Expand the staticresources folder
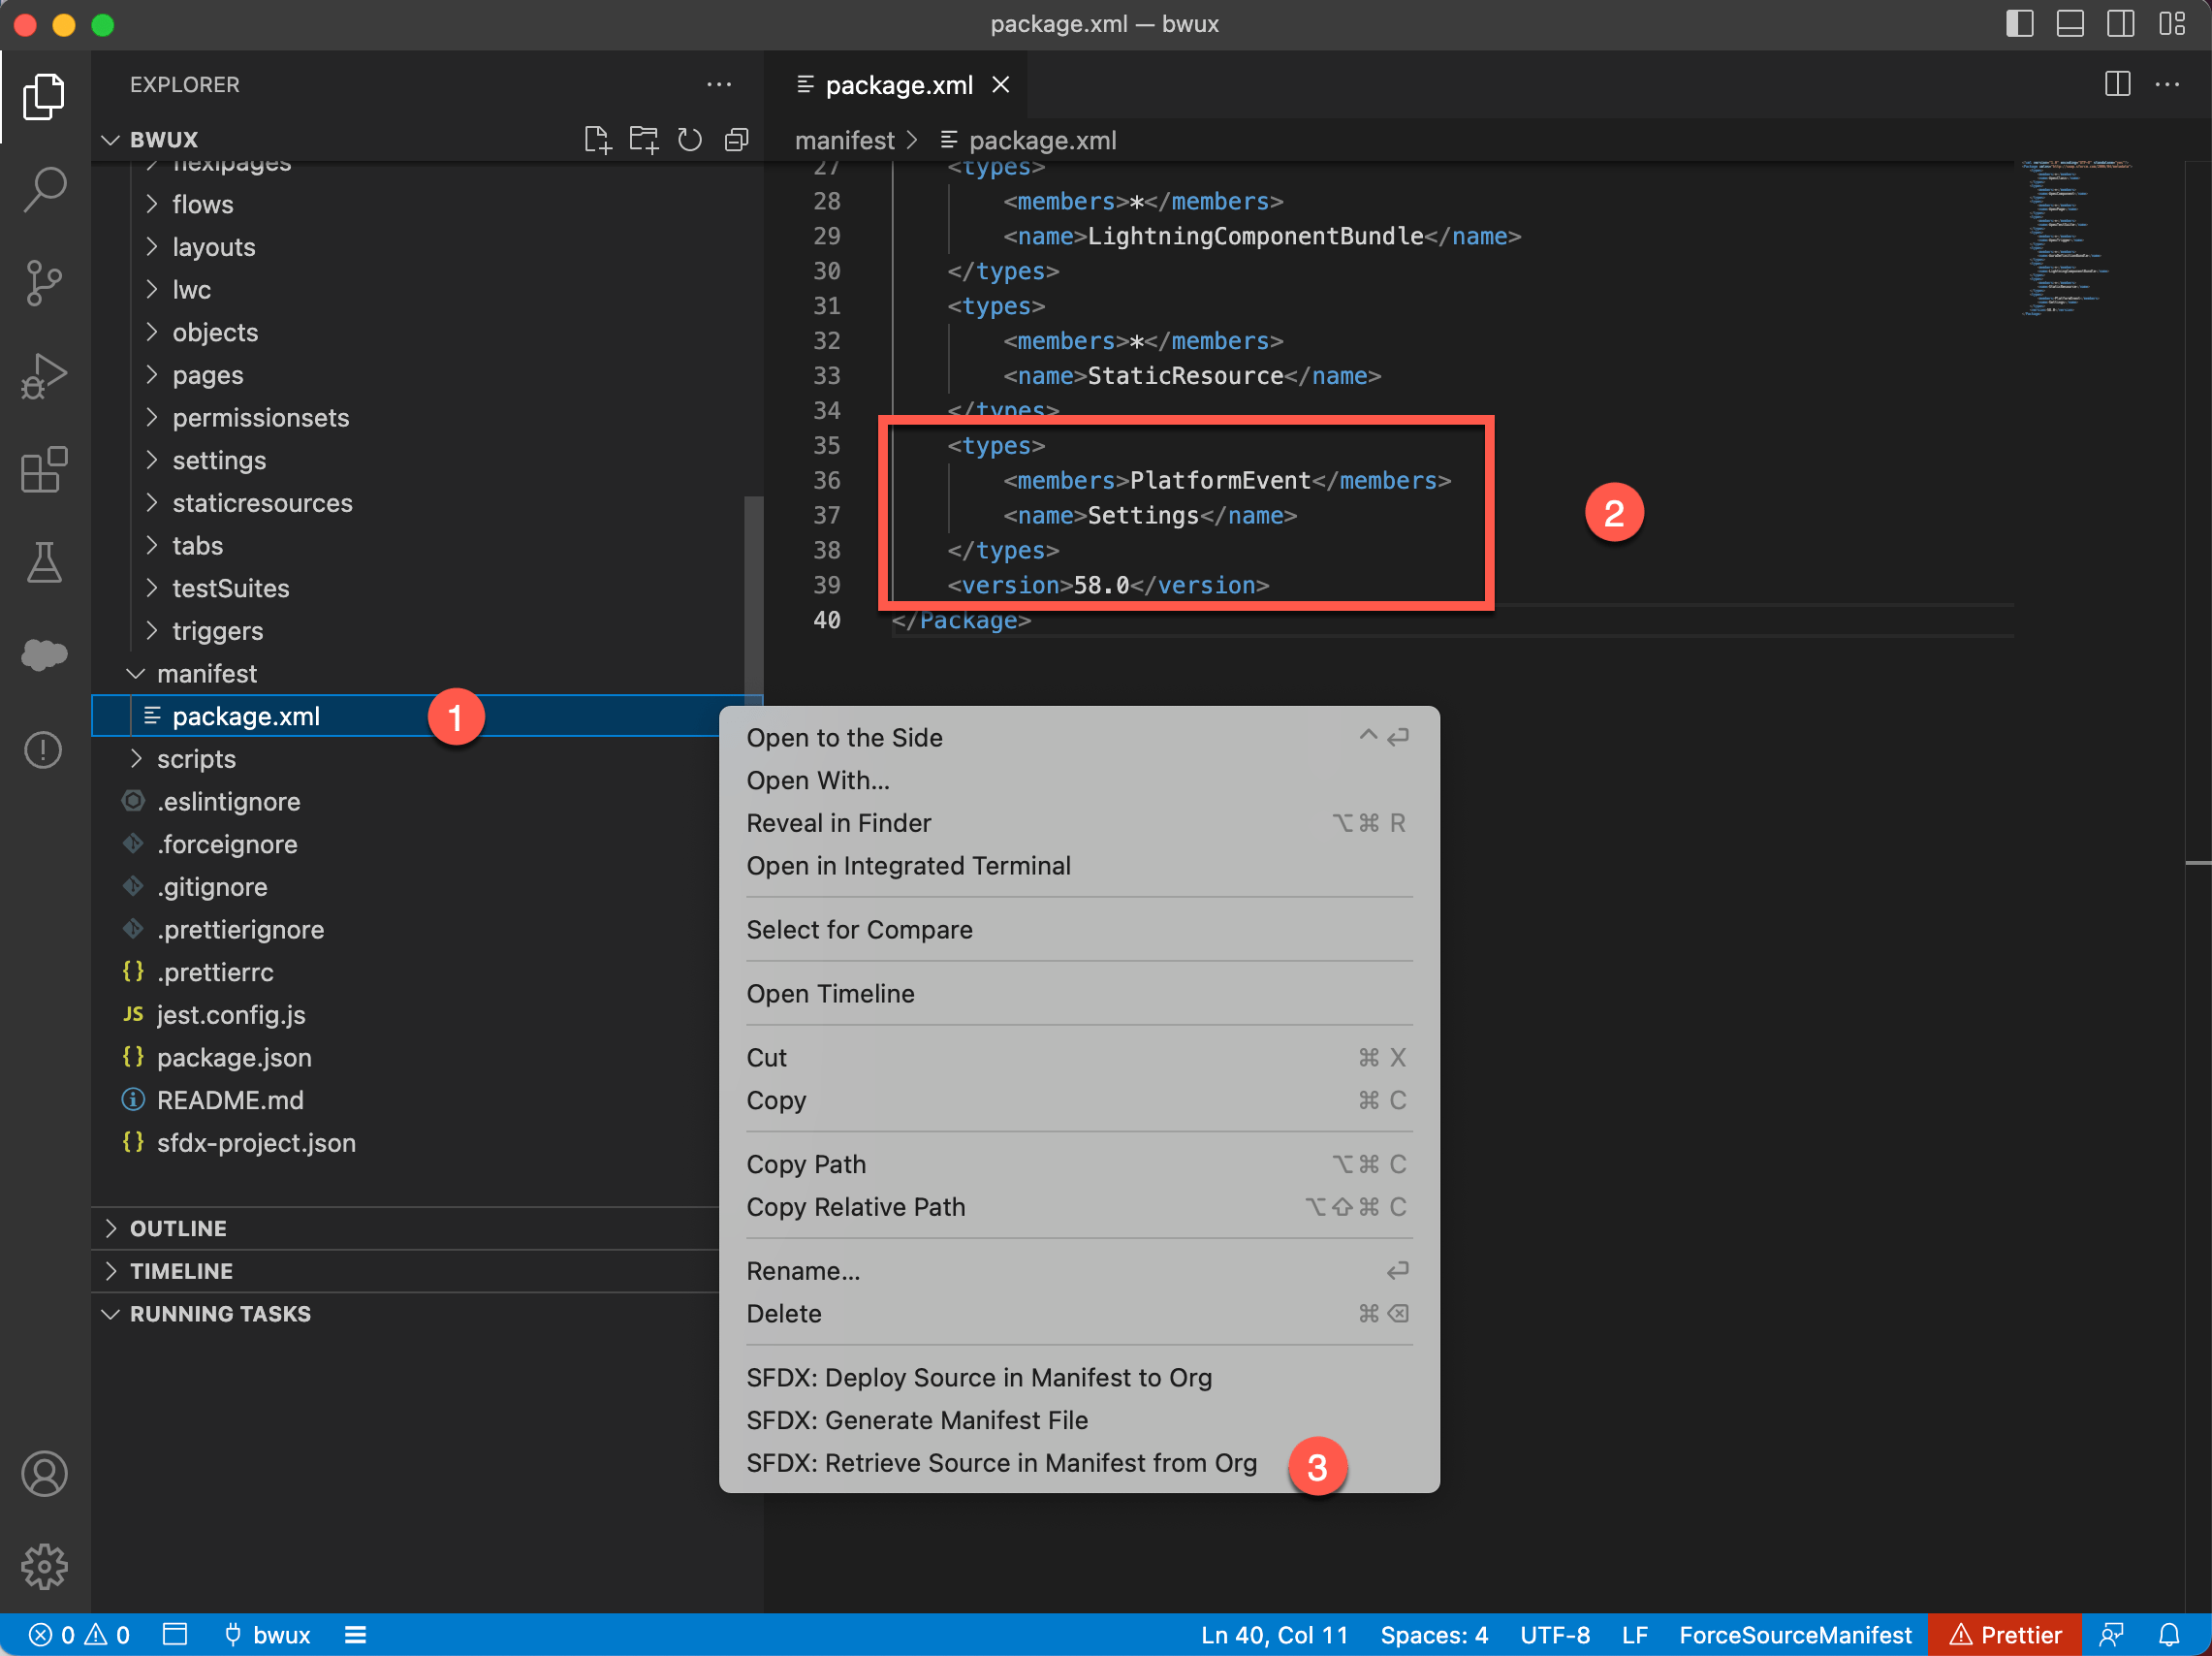2212x1656 pixels. click(x=262, y=503)
